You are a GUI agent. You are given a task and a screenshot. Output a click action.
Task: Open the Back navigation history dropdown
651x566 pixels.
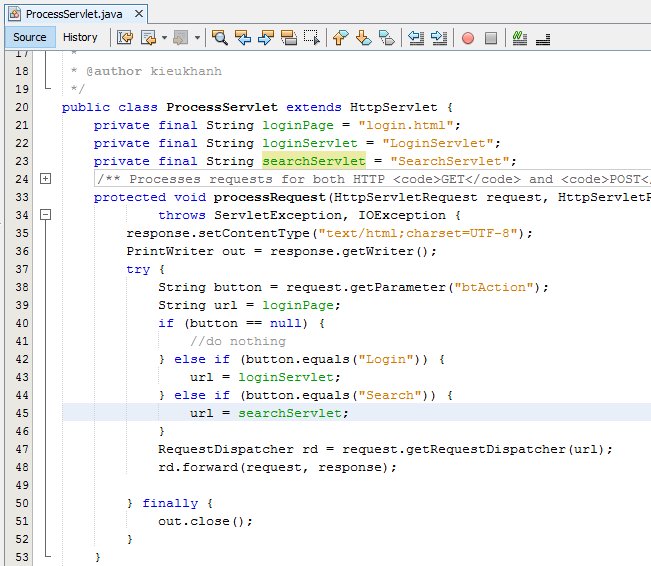point(164,38)
